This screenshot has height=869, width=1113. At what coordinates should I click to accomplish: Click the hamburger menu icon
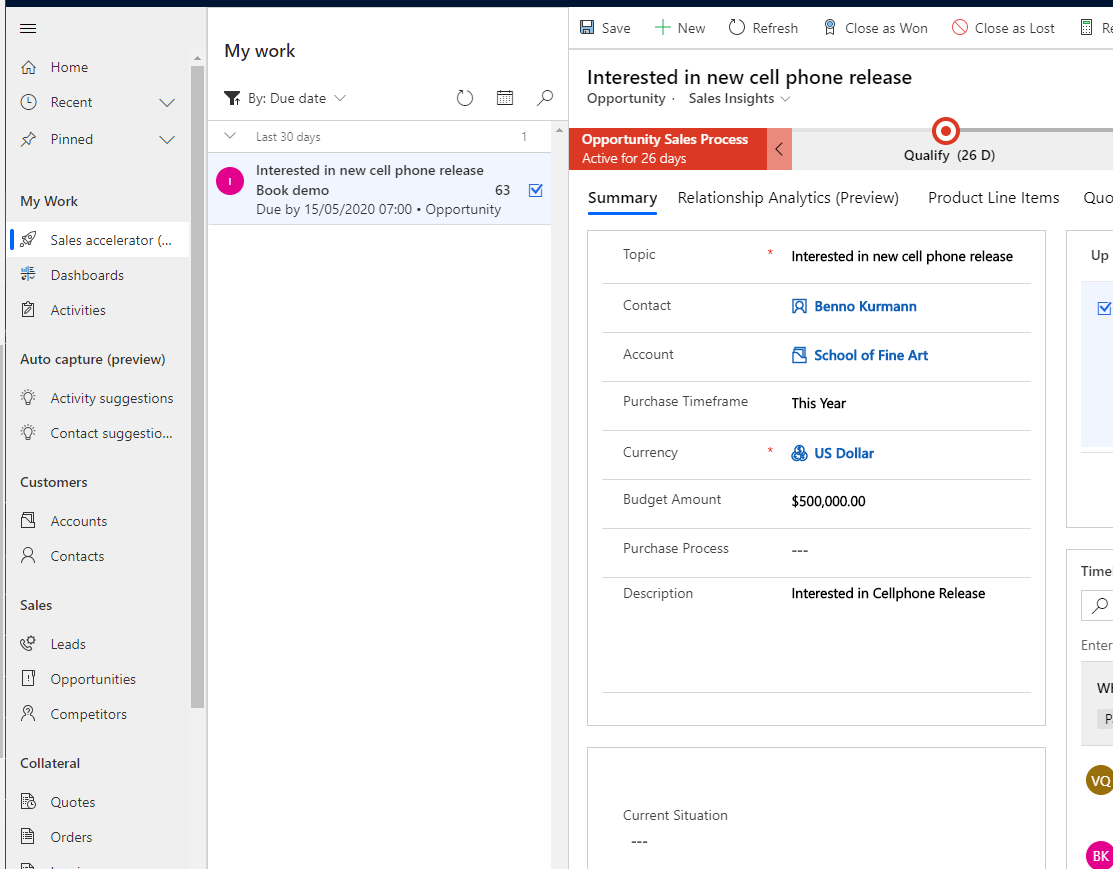[28, 28]
